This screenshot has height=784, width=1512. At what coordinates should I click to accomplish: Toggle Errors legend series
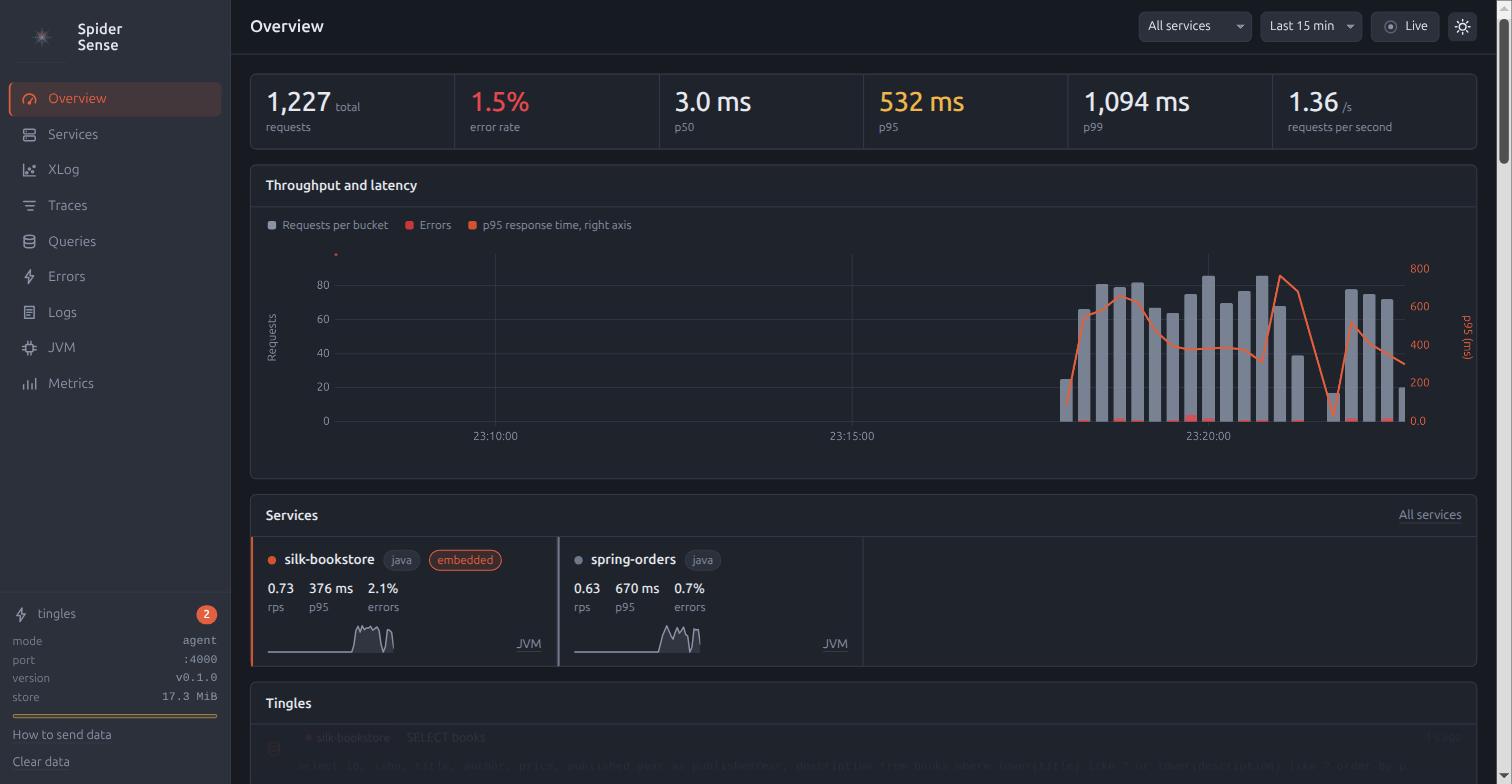point(428,225)
